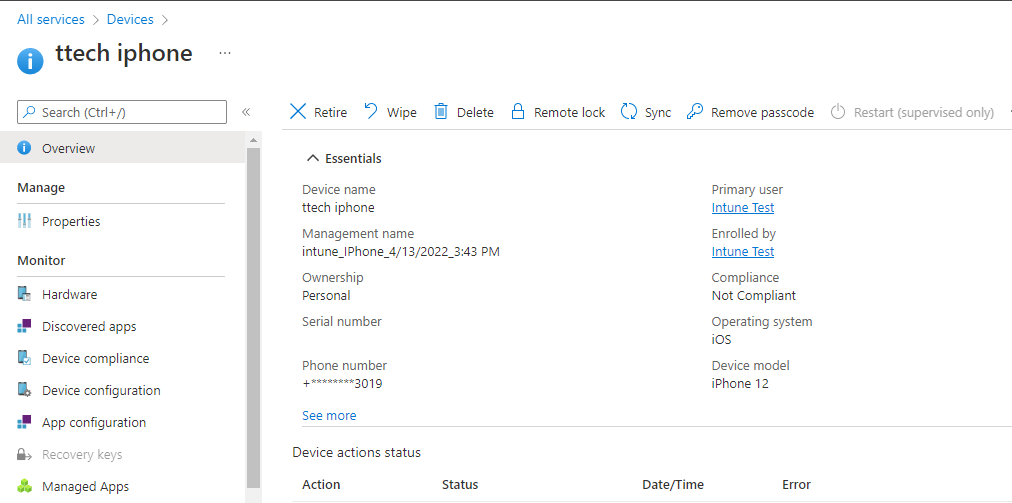Open the ellipsis menu beside ttech iphone
Viewport: 1012px width, 503px height.
[225, 53]
